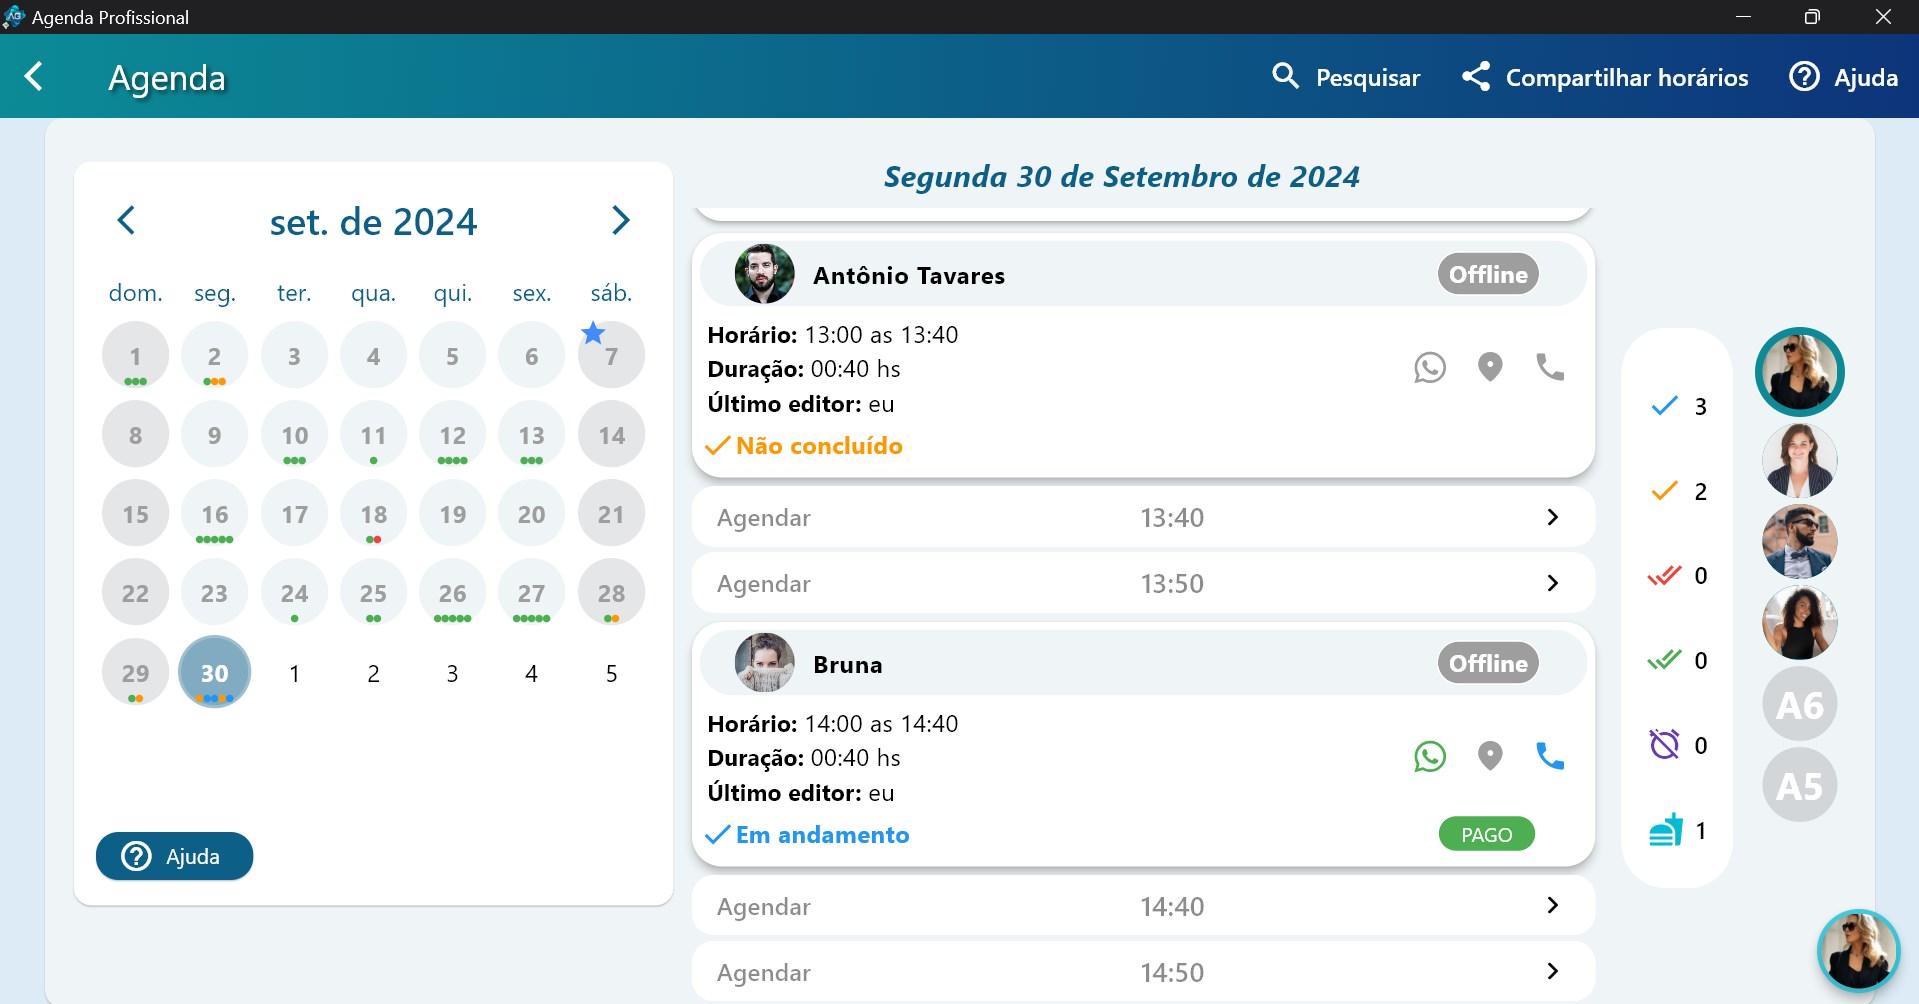Screen dimensions: 1919x1004
Task: Select September 16 in calendar
Action: click(214, 514)
